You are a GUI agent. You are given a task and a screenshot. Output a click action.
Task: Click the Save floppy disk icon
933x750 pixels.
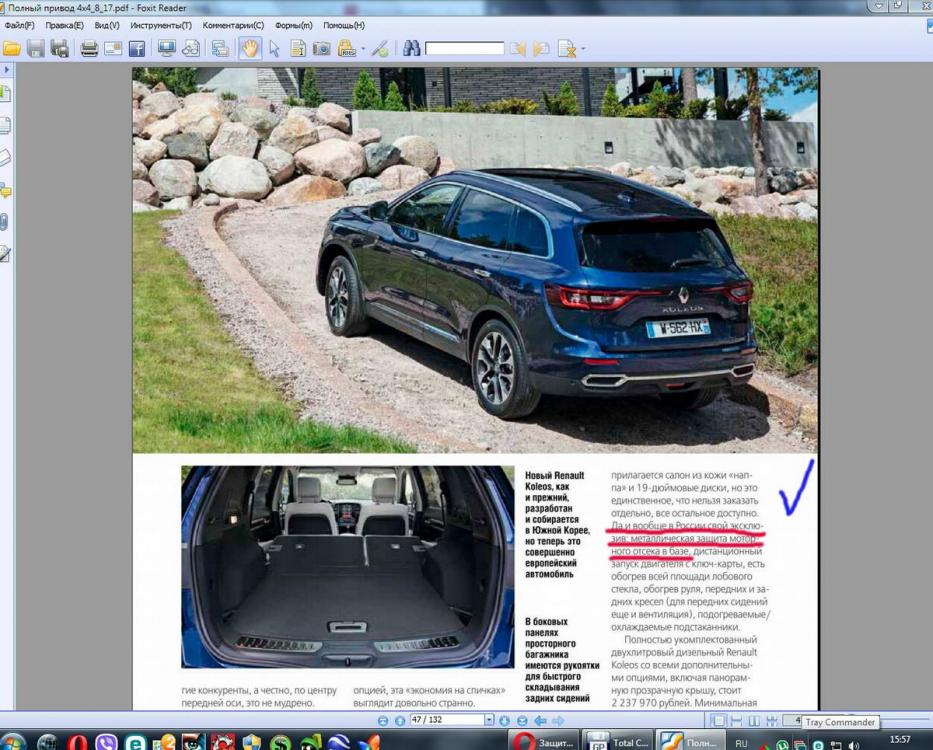[36, 49]
